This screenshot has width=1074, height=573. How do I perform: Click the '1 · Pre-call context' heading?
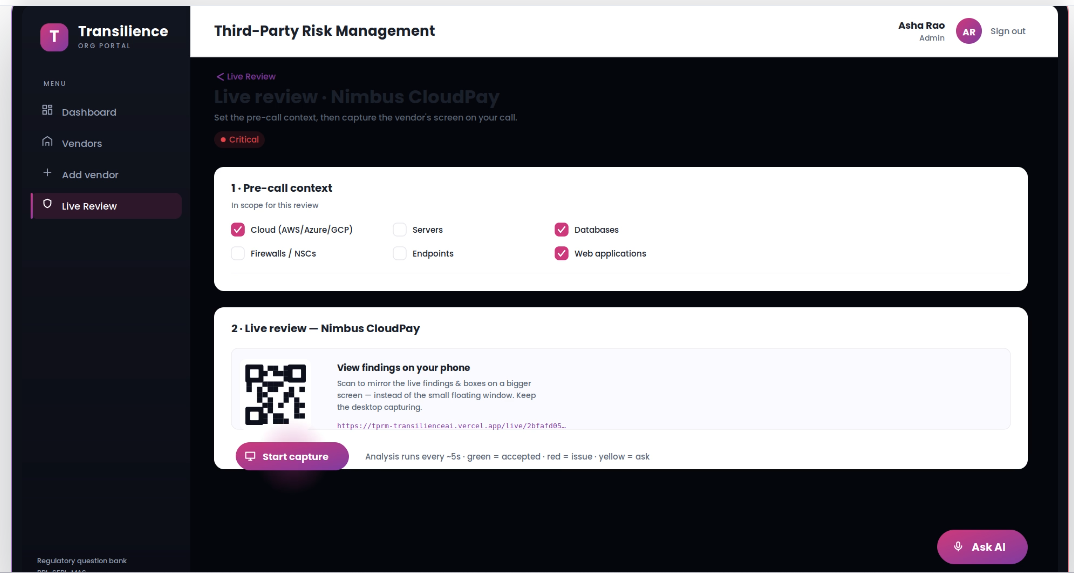click(x=282, y=188)
